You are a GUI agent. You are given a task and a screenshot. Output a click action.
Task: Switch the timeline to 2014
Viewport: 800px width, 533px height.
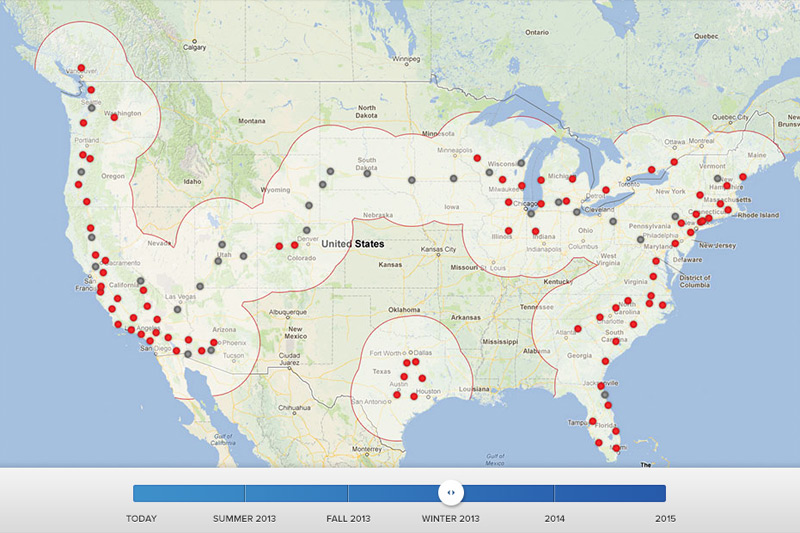point(555,519)
